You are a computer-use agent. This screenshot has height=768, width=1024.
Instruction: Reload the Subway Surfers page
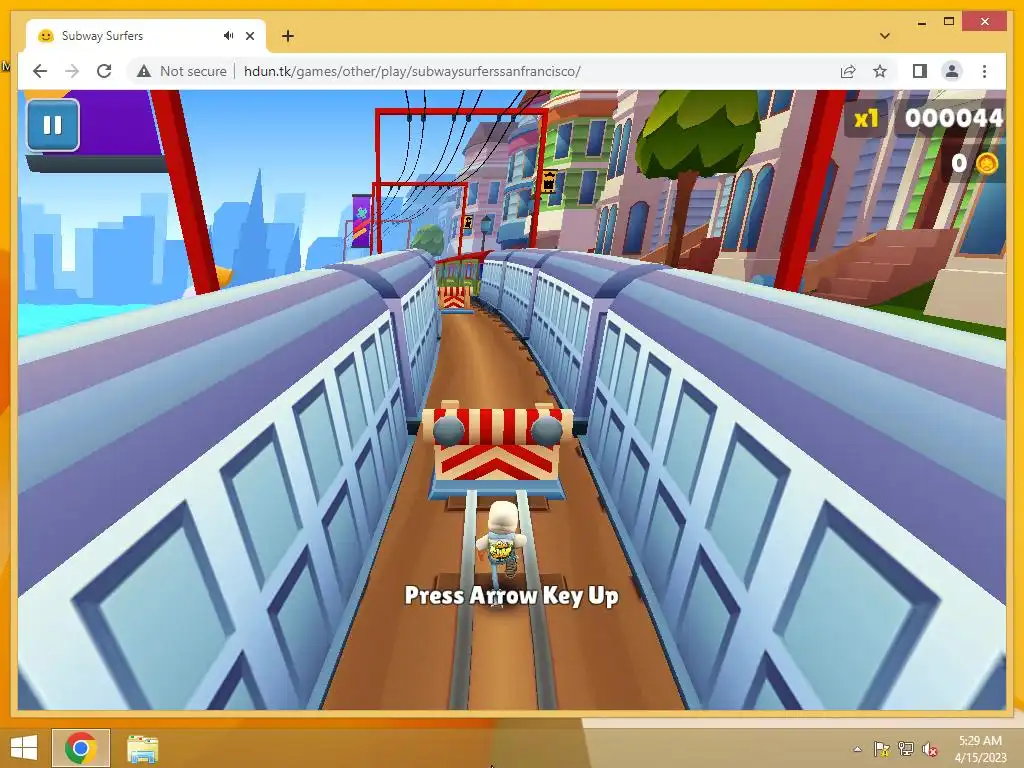(104, 71)
